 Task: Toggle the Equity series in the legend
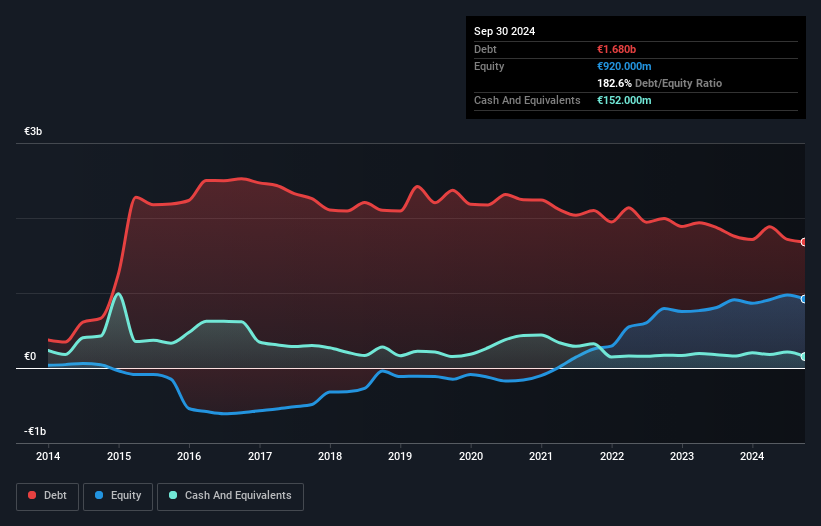[x=118, y=496]
